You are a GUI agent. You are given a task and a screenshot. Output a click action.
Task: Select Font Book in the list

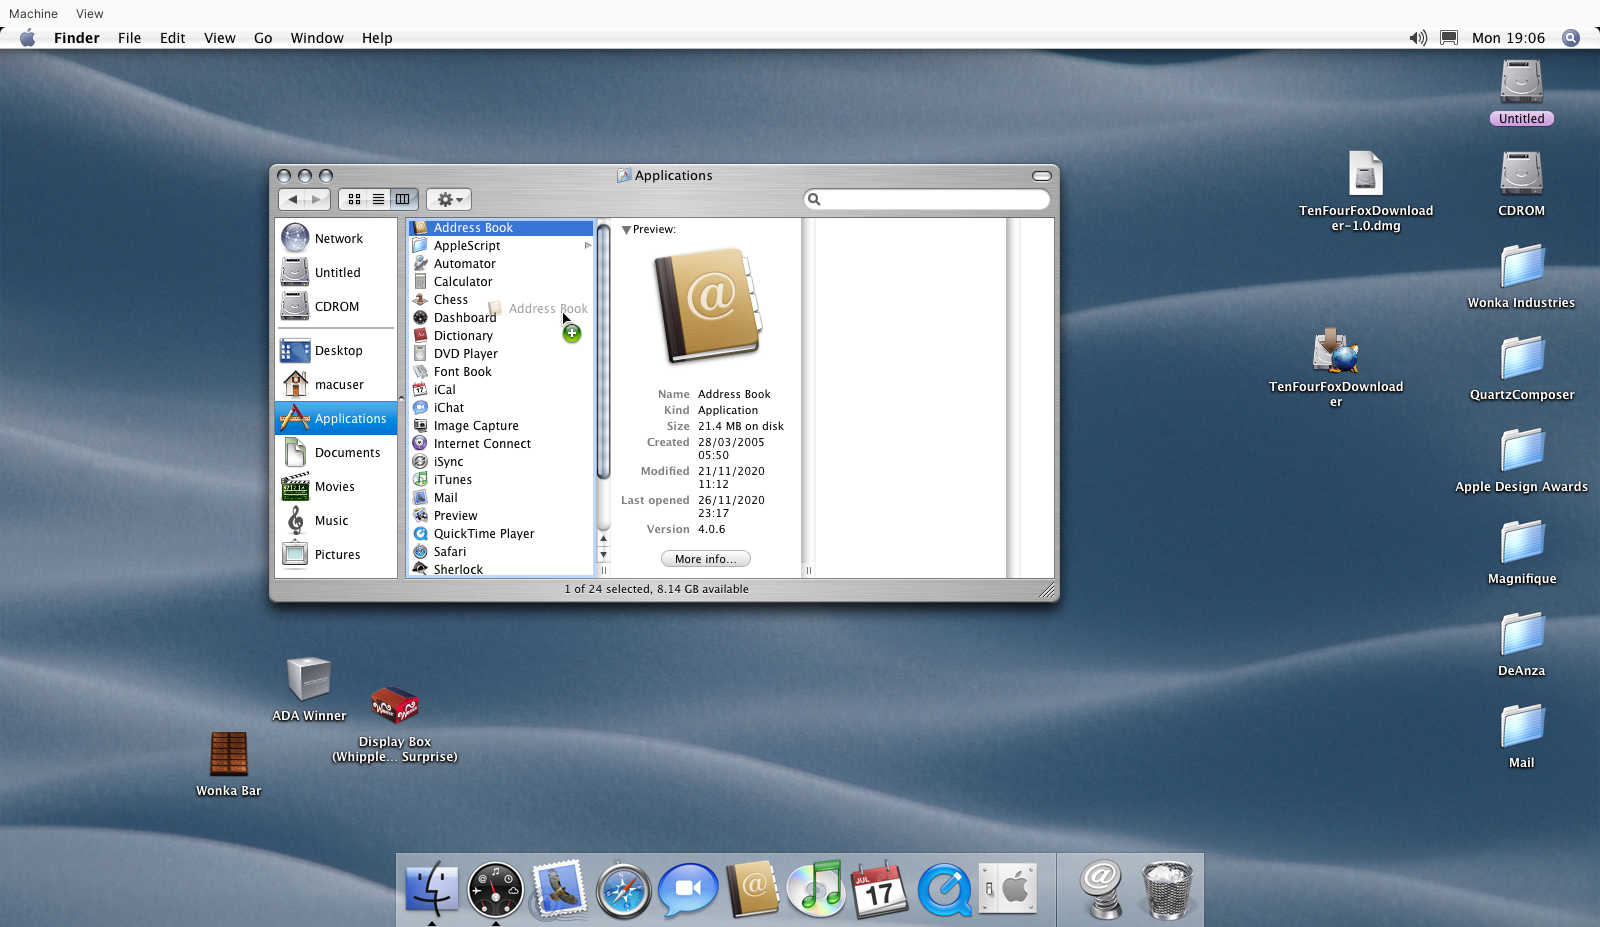tap(501, 372)
